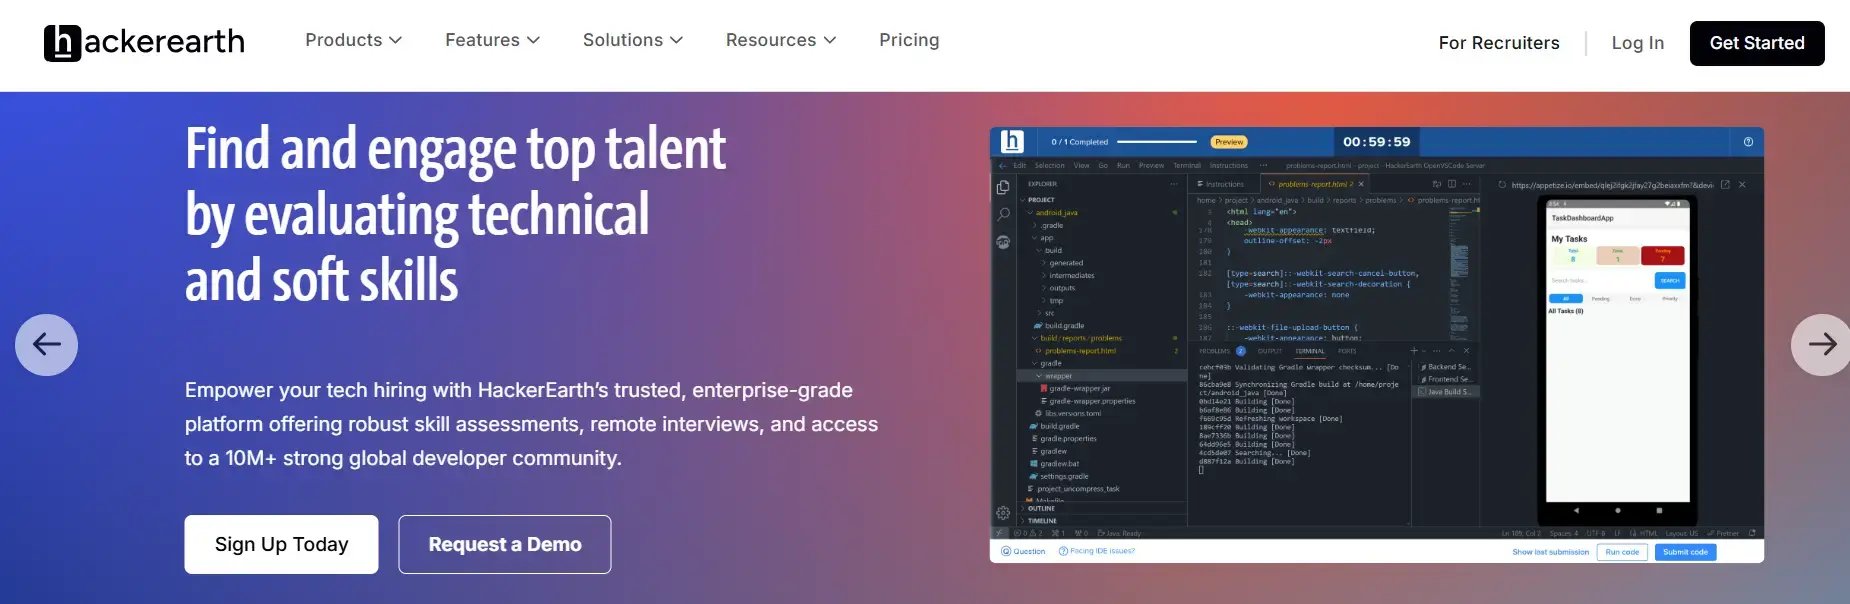The image size is (1850, 604).
Task: Click the Explorer panel more-actions ellipsis
Action: pos(1174,184)
